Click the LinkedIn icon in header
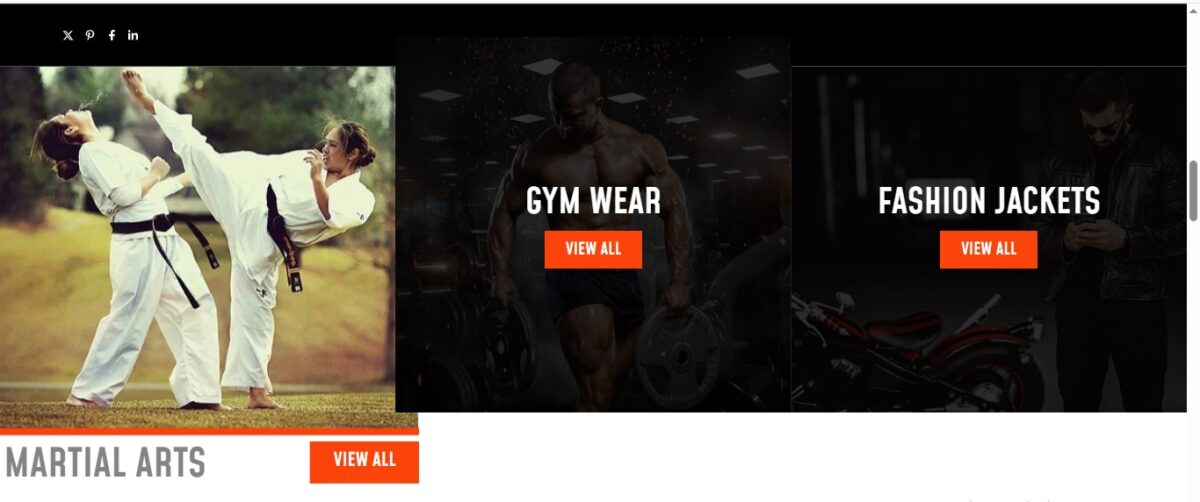The height and width of the screenshot is (502, 1200). 133,35
